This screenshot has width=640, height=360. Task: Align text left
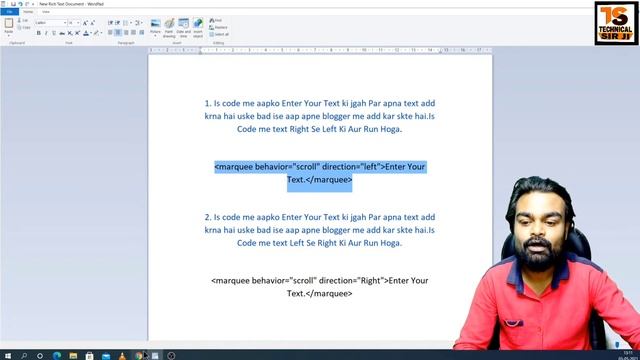110,32
